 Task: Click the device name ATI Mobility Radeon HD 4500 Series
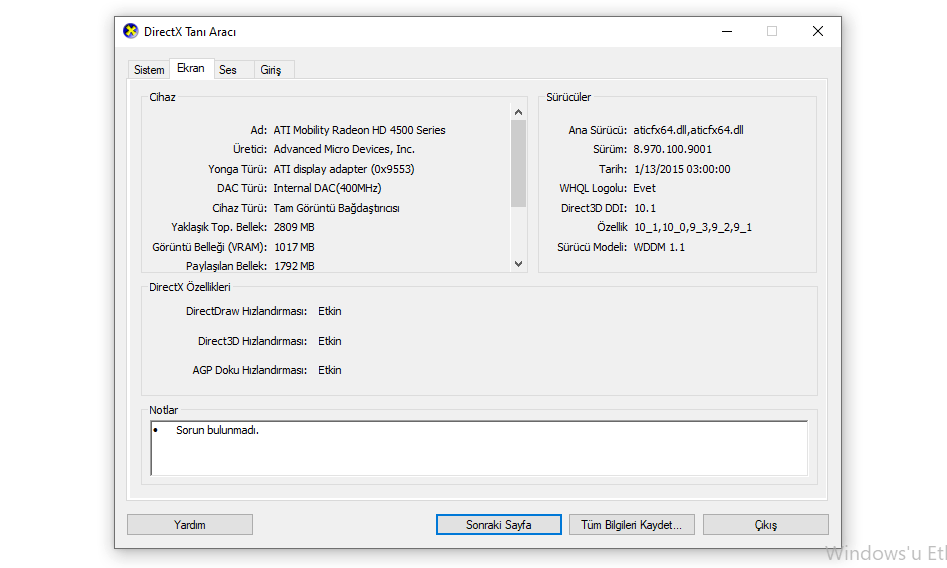click(359, 130)
